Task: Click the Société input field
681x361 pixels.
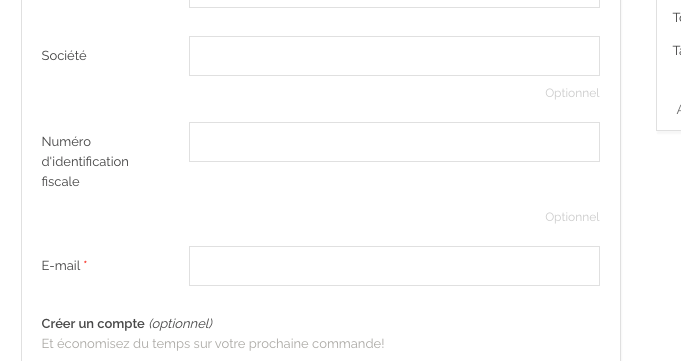Action: point(394,56)
